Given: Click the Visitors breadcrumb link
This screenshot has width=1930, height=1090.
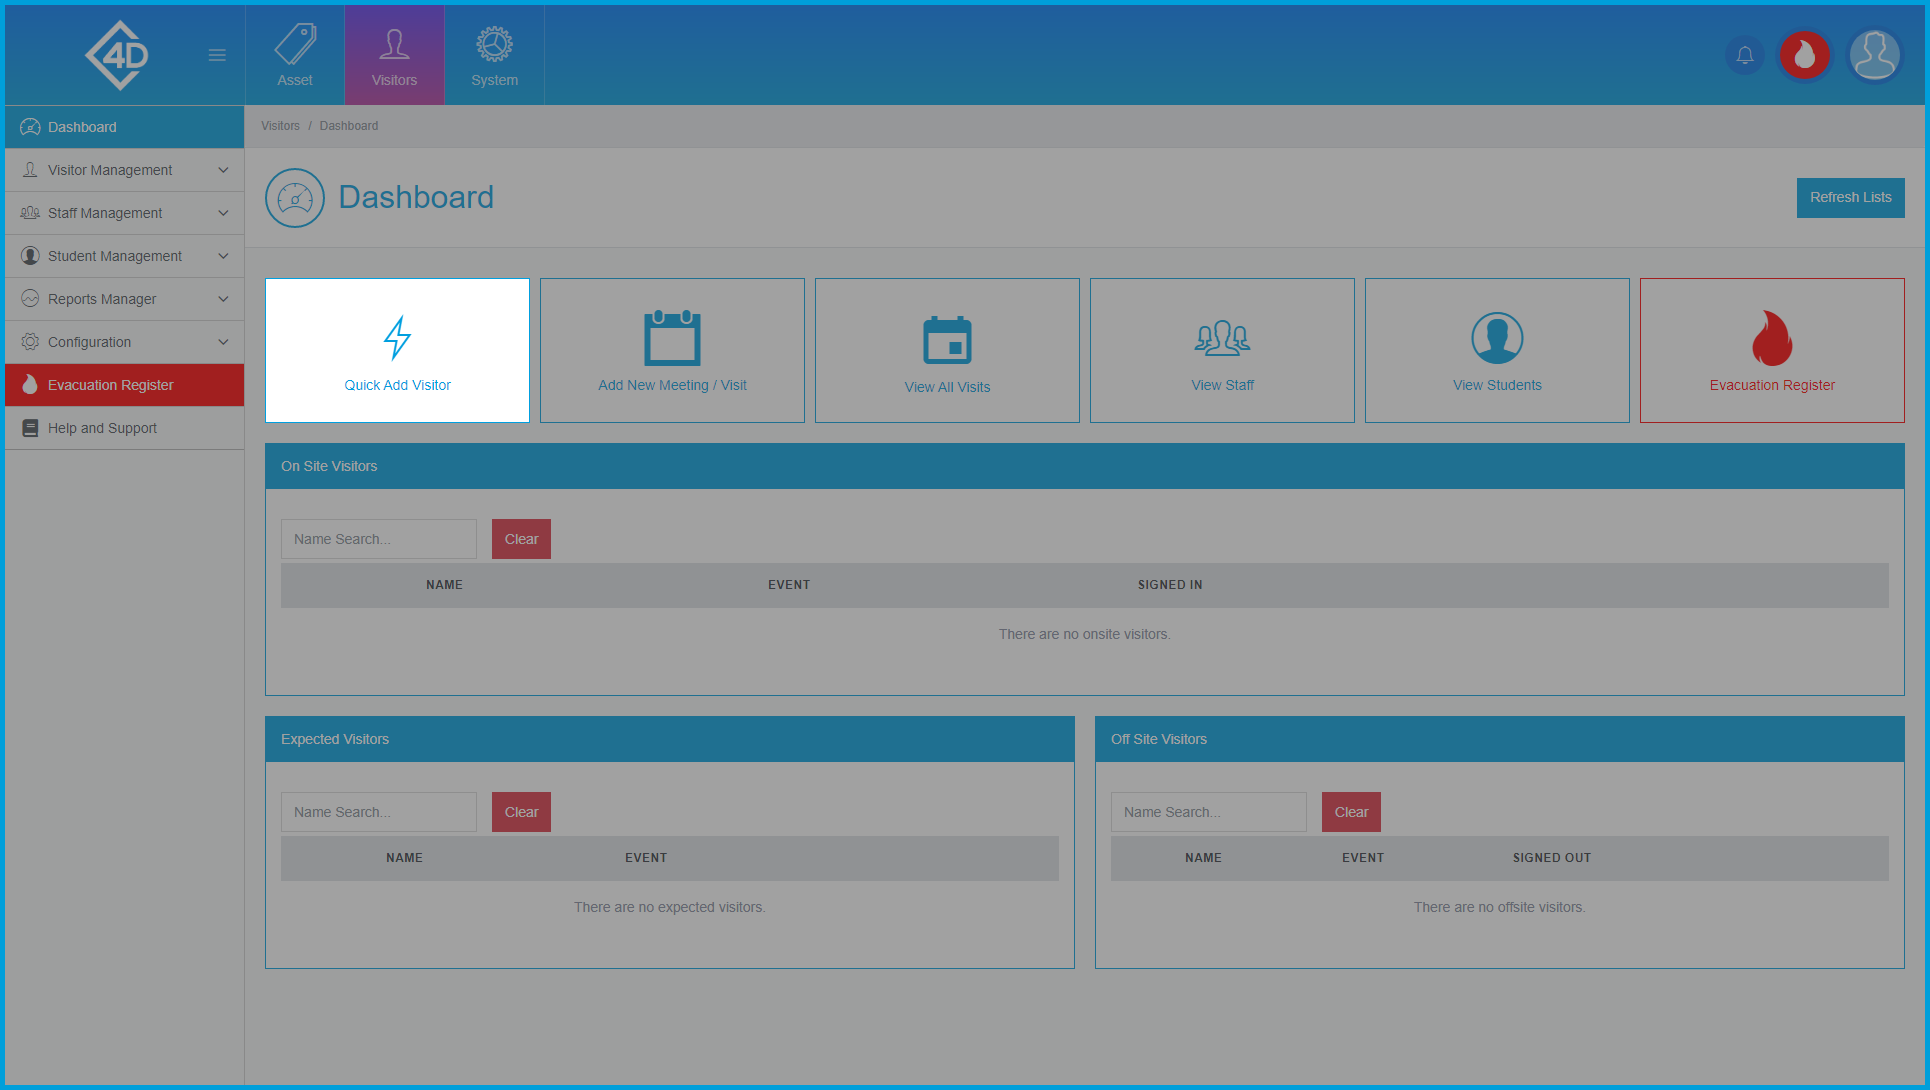Looking at the screenshot, I should [280, 126].
